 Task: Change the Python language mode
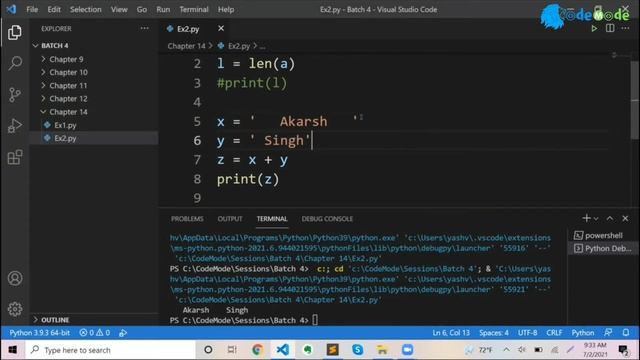(x=582, y=333)
